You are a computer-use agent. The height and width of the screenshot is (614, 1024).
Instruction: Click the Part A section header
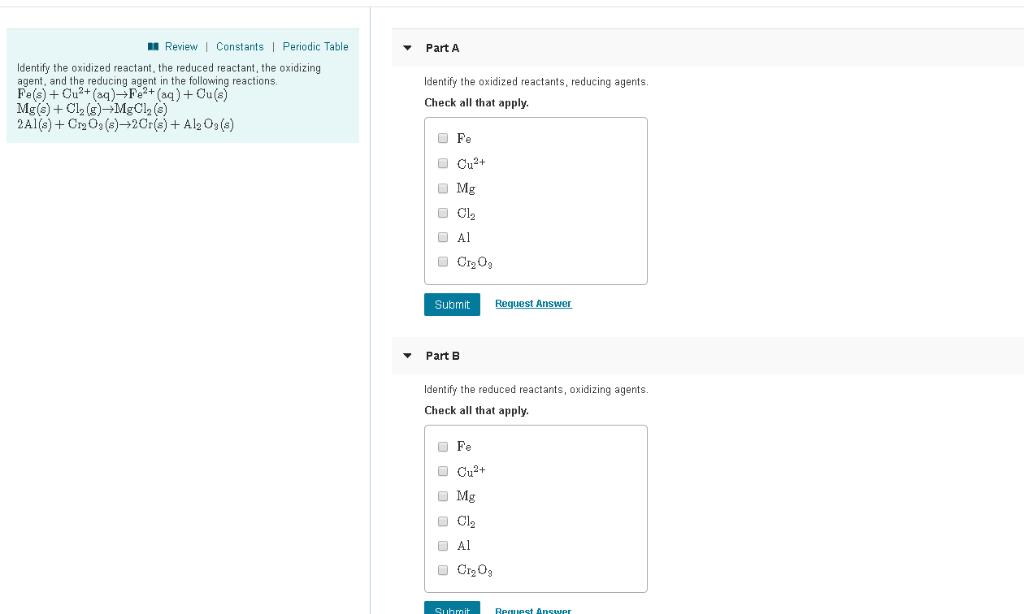[x=441, y=47]
